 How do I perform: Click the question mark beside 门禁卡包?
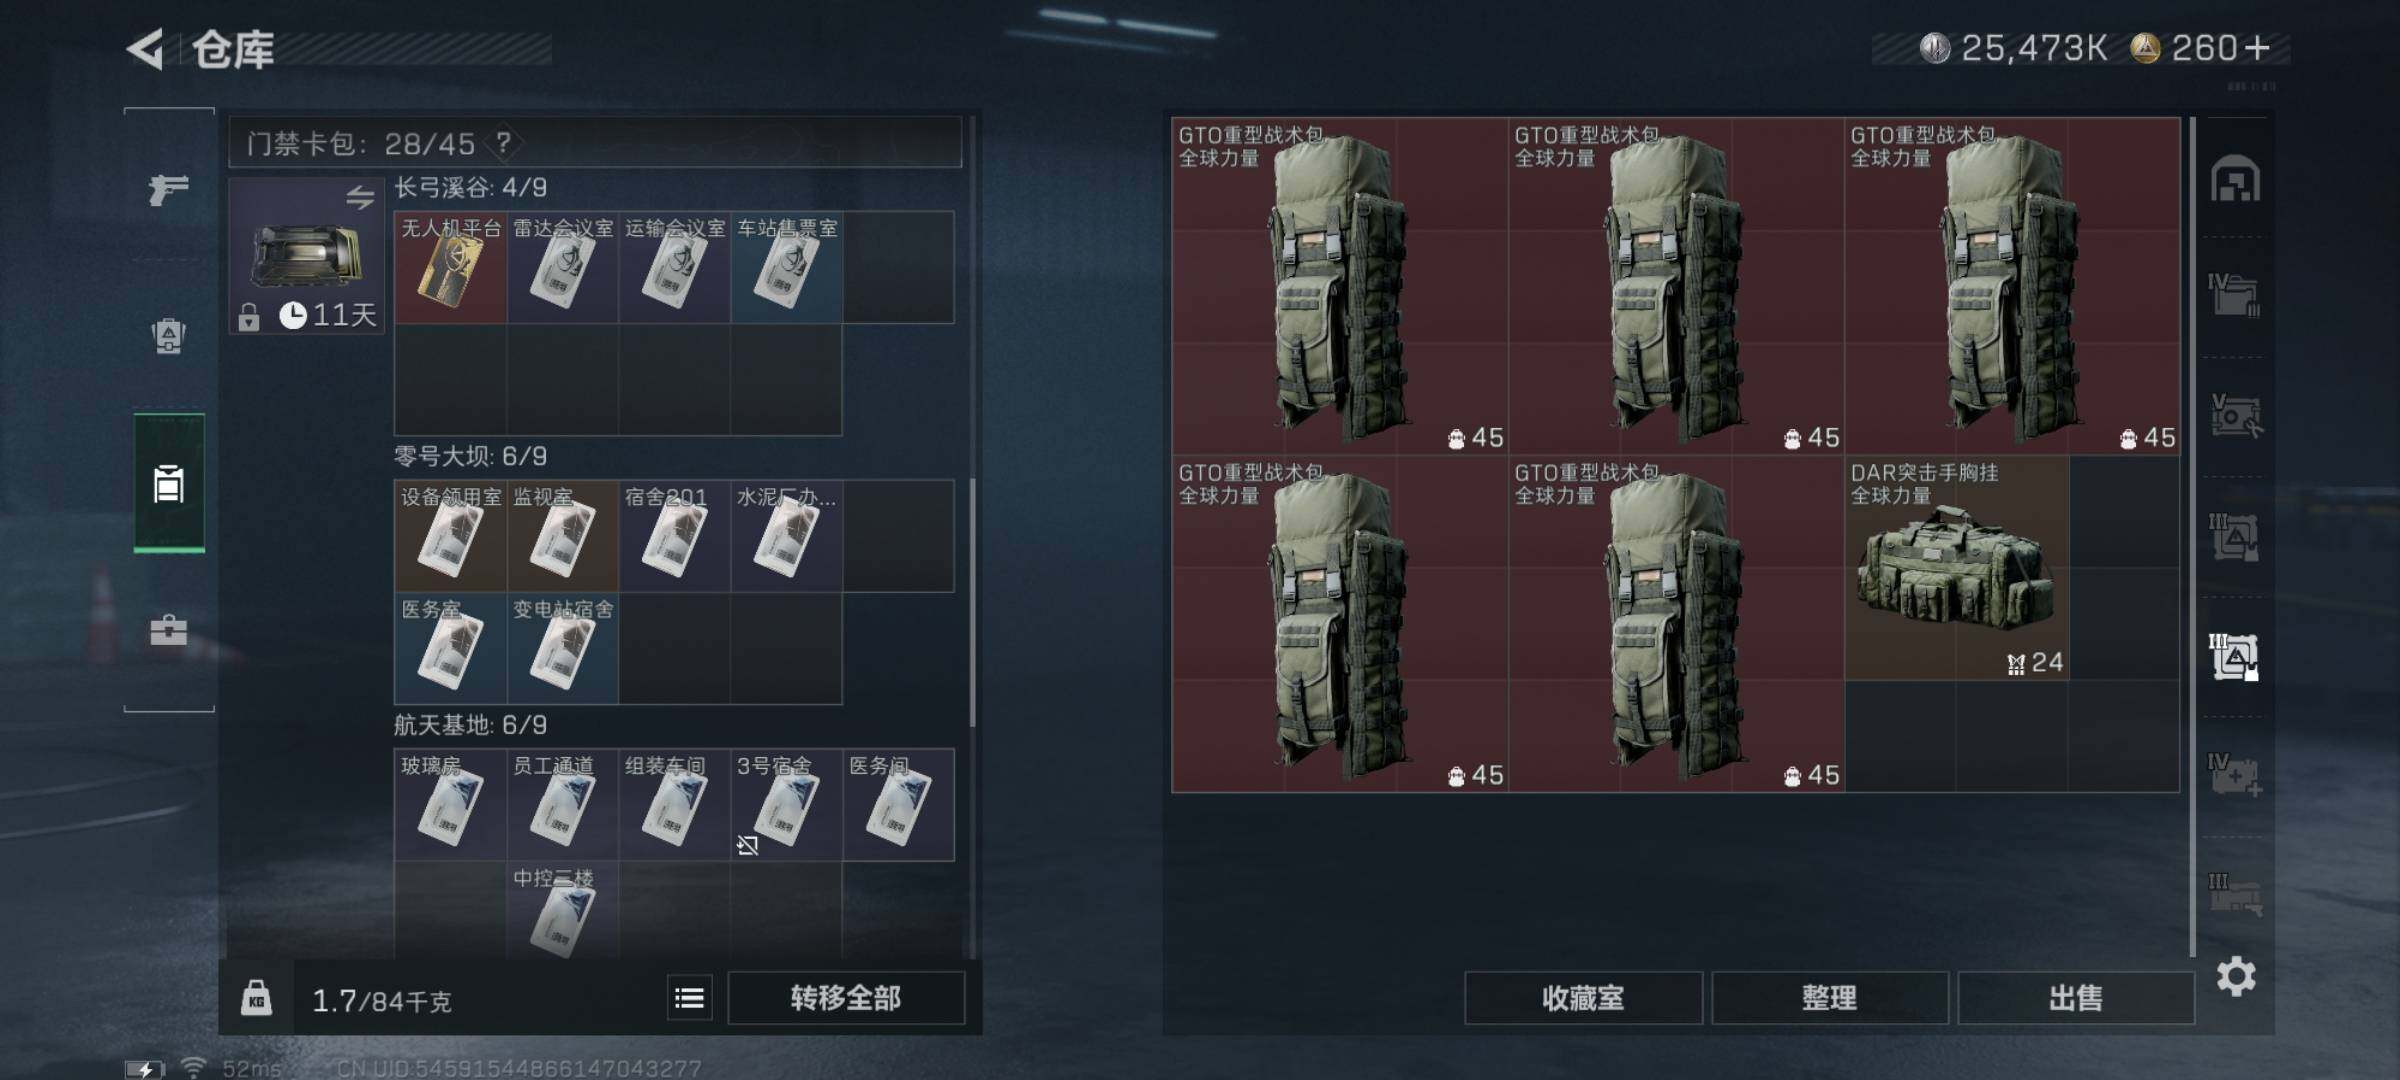pyautogui.click(x=503, y=143)
